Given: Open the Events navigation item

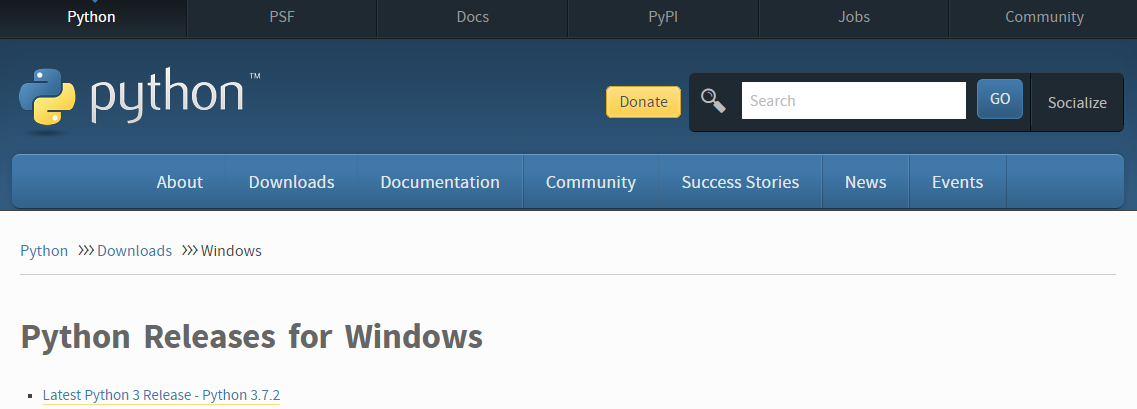Looking at the screenshot, I should 958,182.
